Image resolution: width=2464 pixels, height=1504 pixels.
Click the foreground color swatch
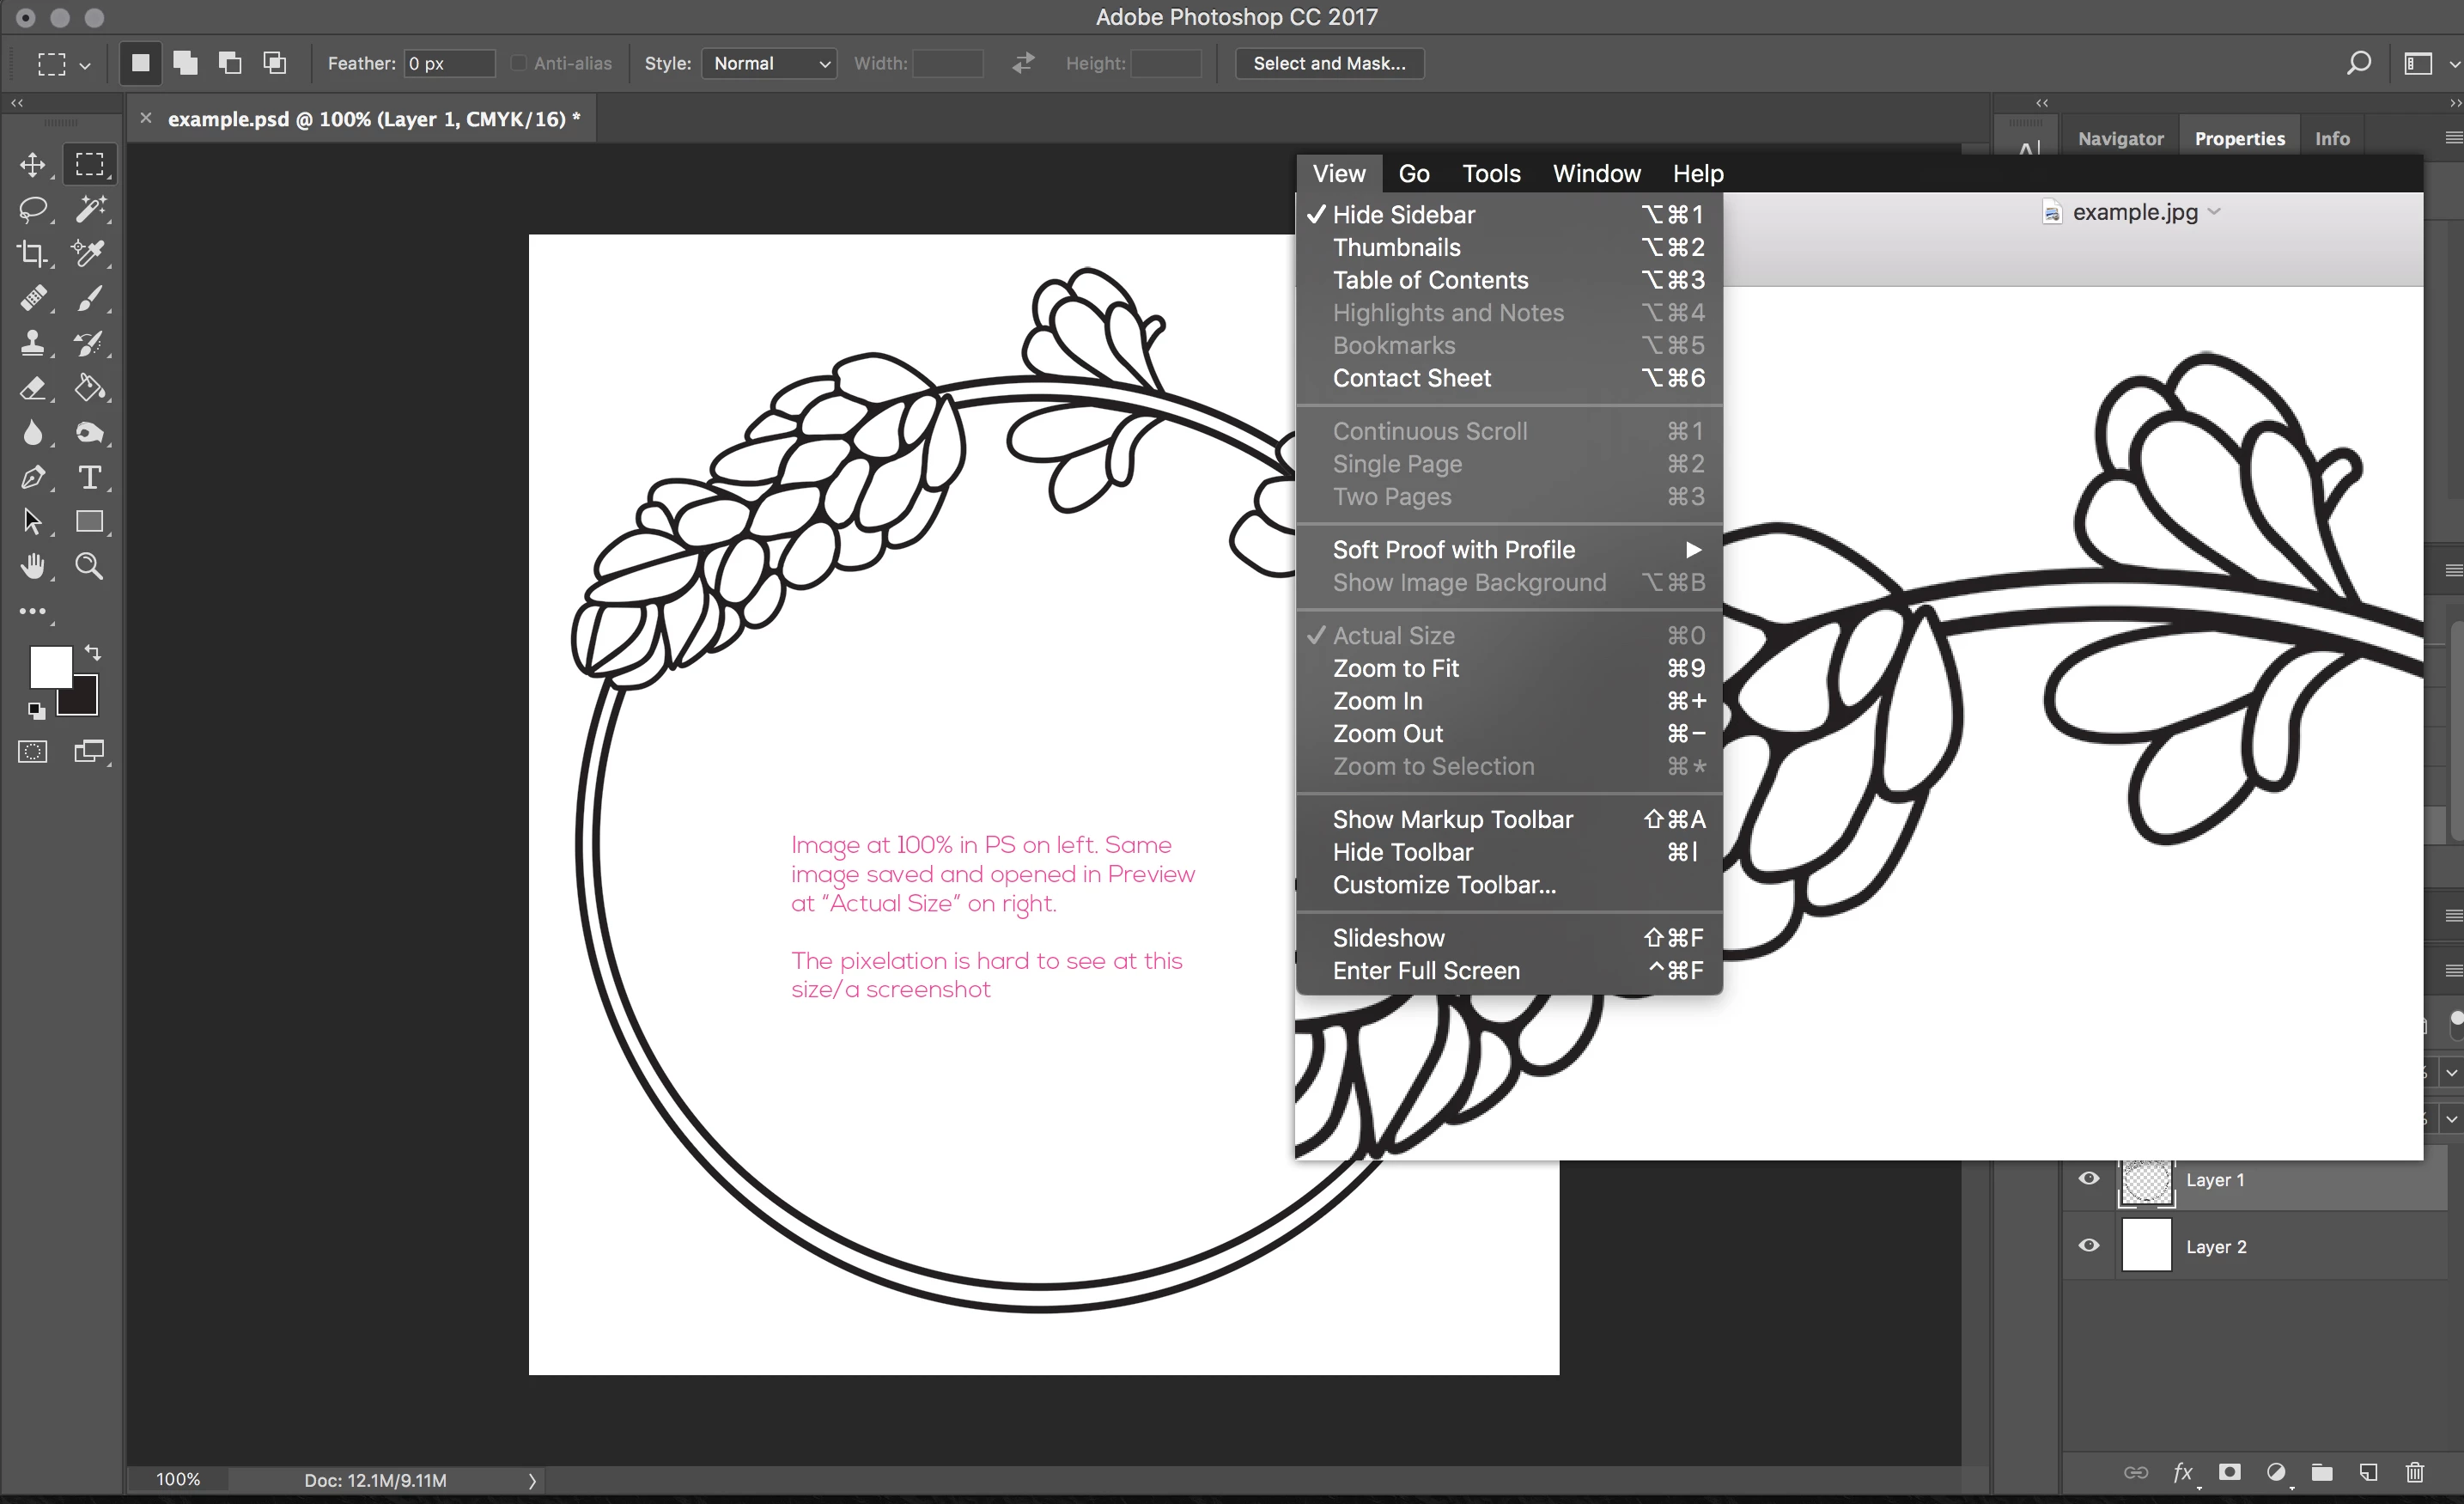pos(50,666)
